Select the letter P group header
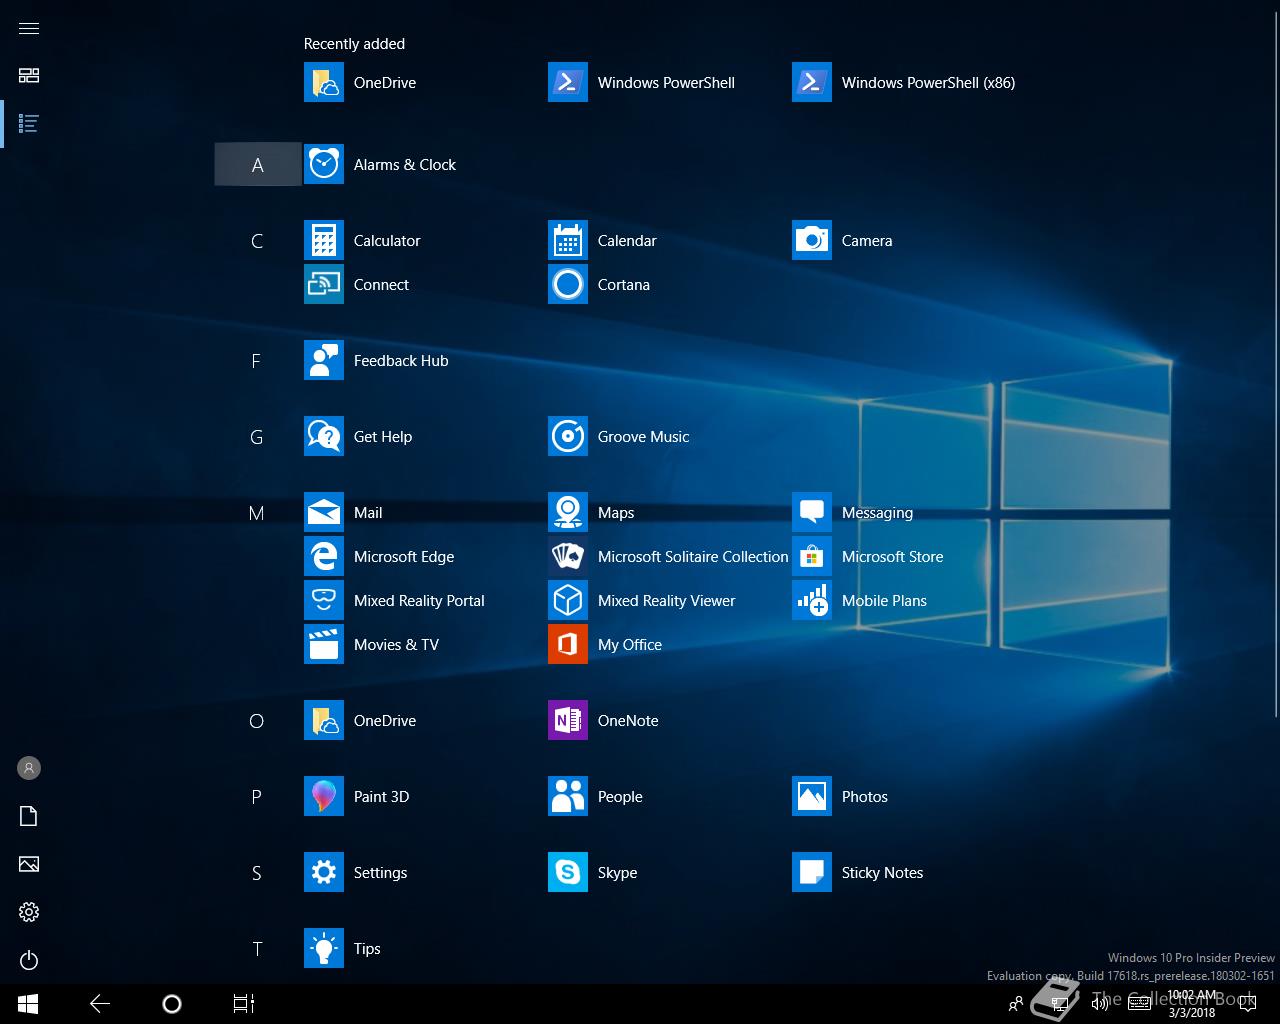The image size is (1280, 1024). click(x=257, y=796)
